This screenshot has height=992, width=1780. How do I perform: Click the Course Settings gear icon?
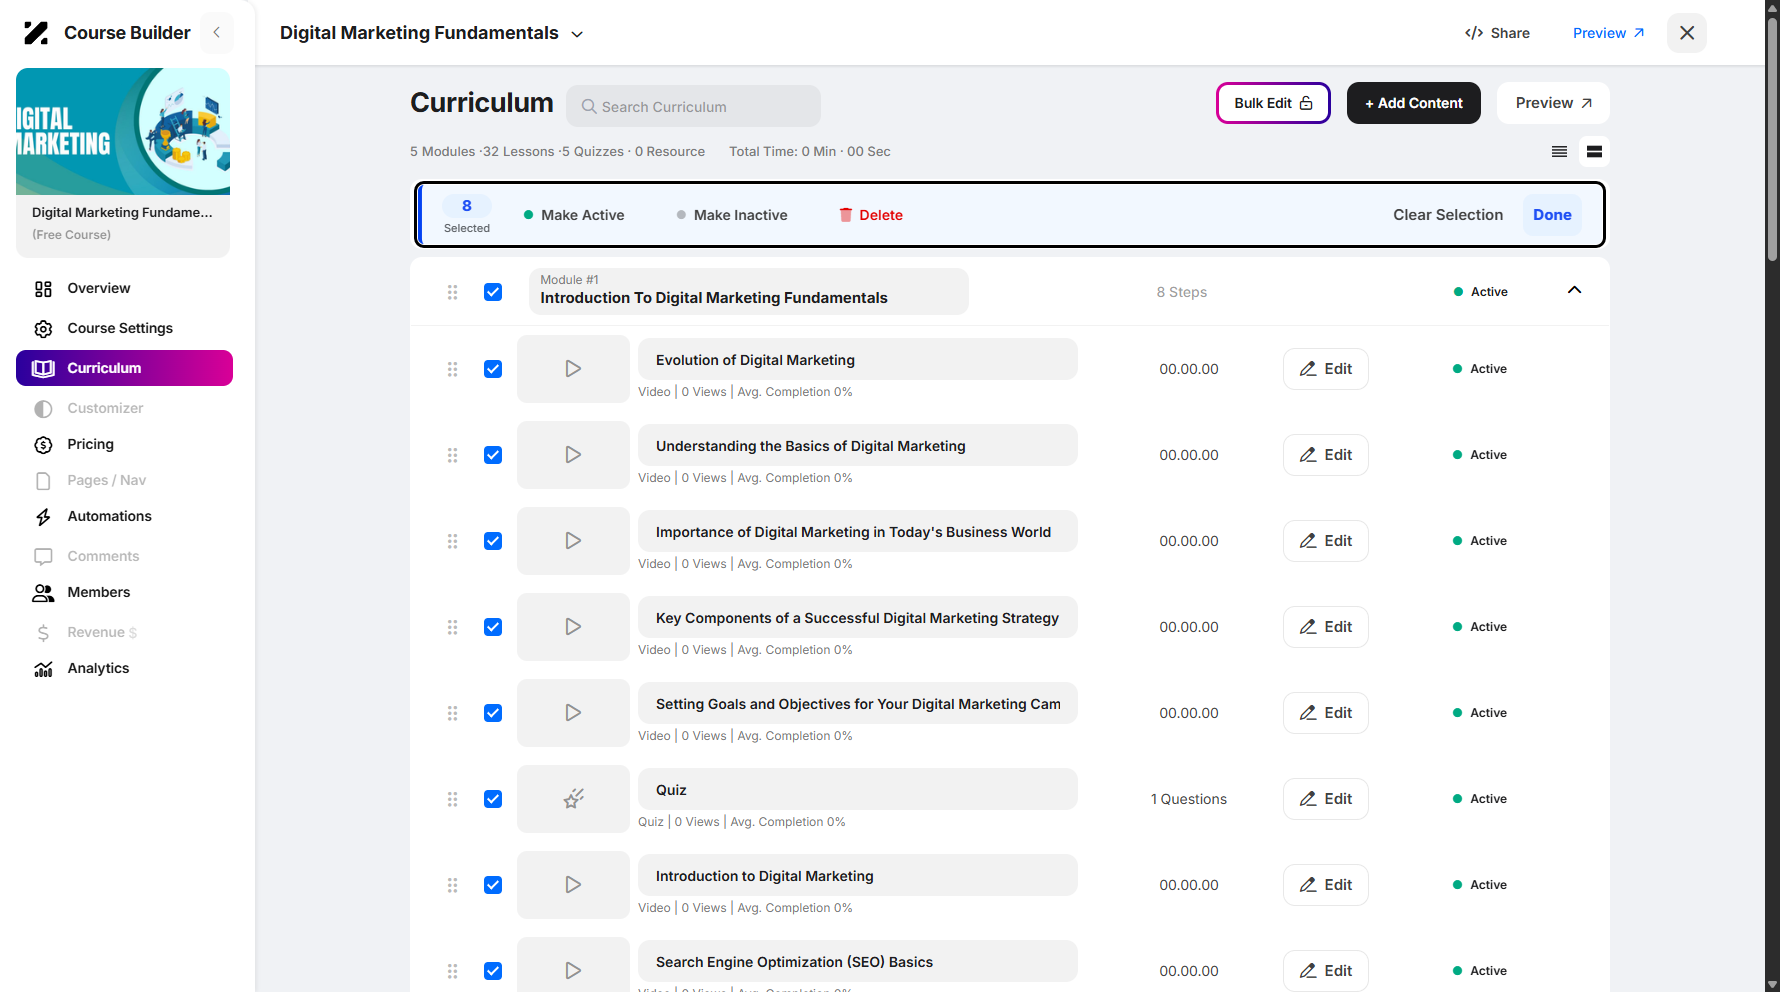pos(43,329)
